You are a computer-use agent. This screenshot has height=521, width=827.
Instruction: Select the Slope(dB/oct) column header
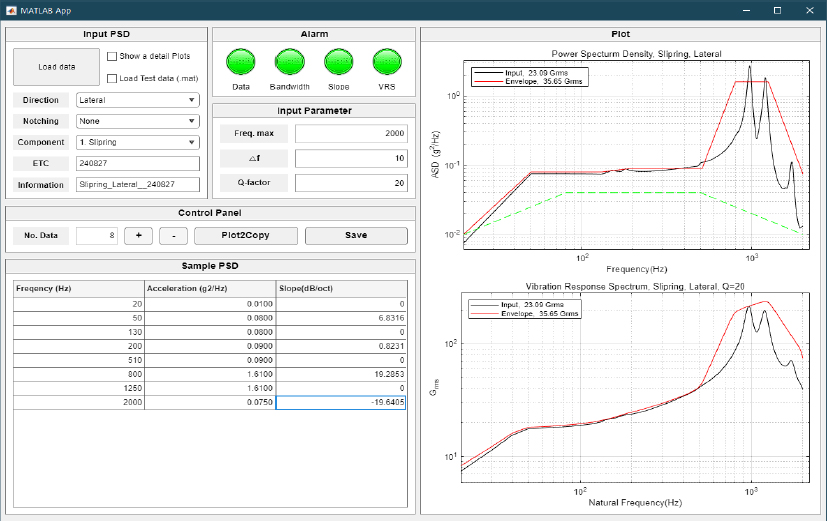341,288
